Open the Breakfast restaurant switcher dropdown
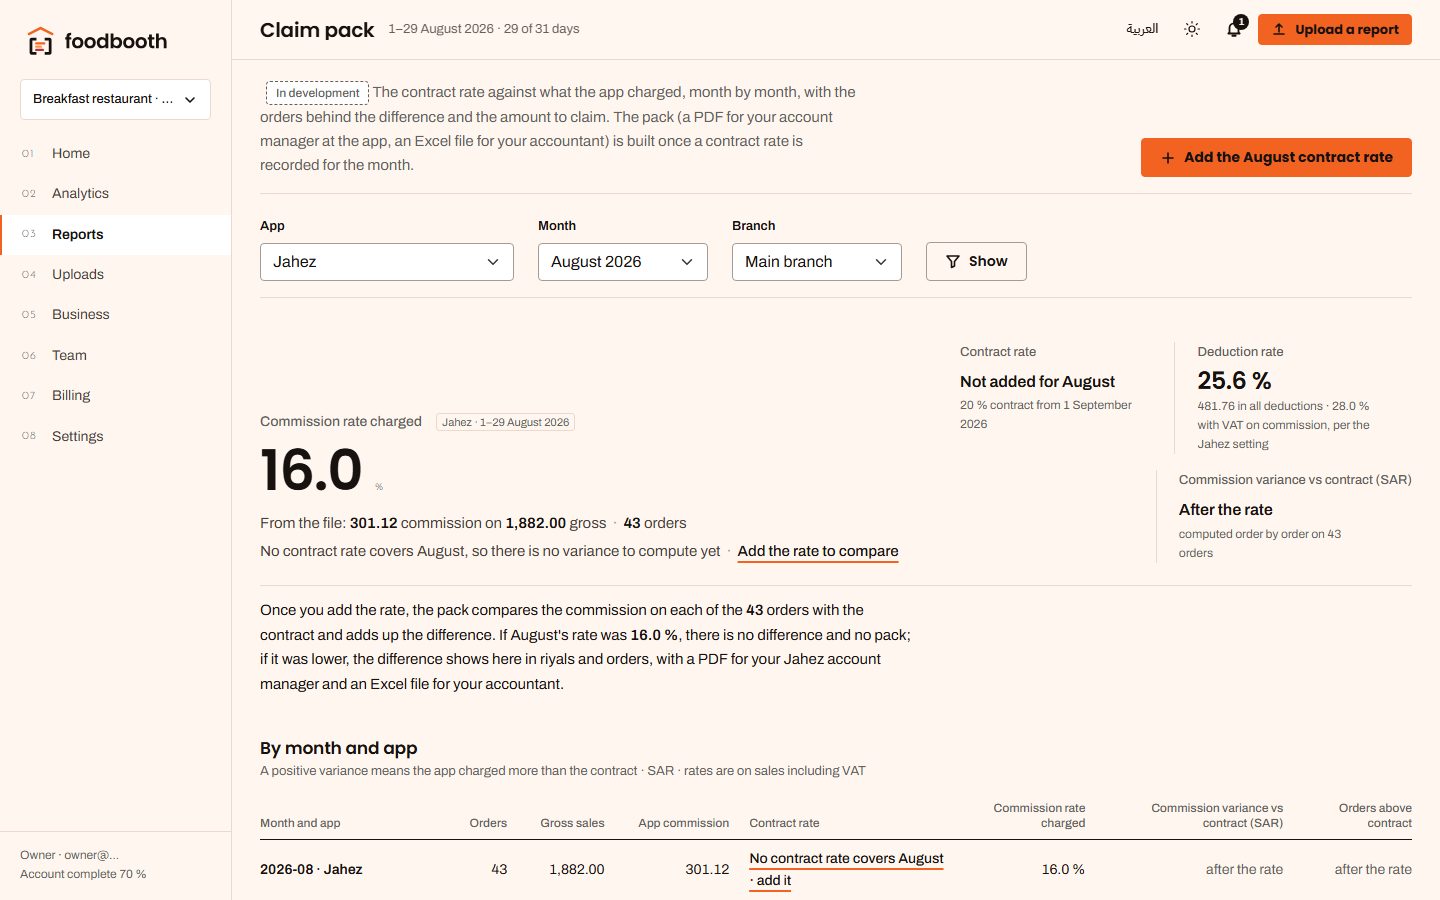 coord(115,99)
